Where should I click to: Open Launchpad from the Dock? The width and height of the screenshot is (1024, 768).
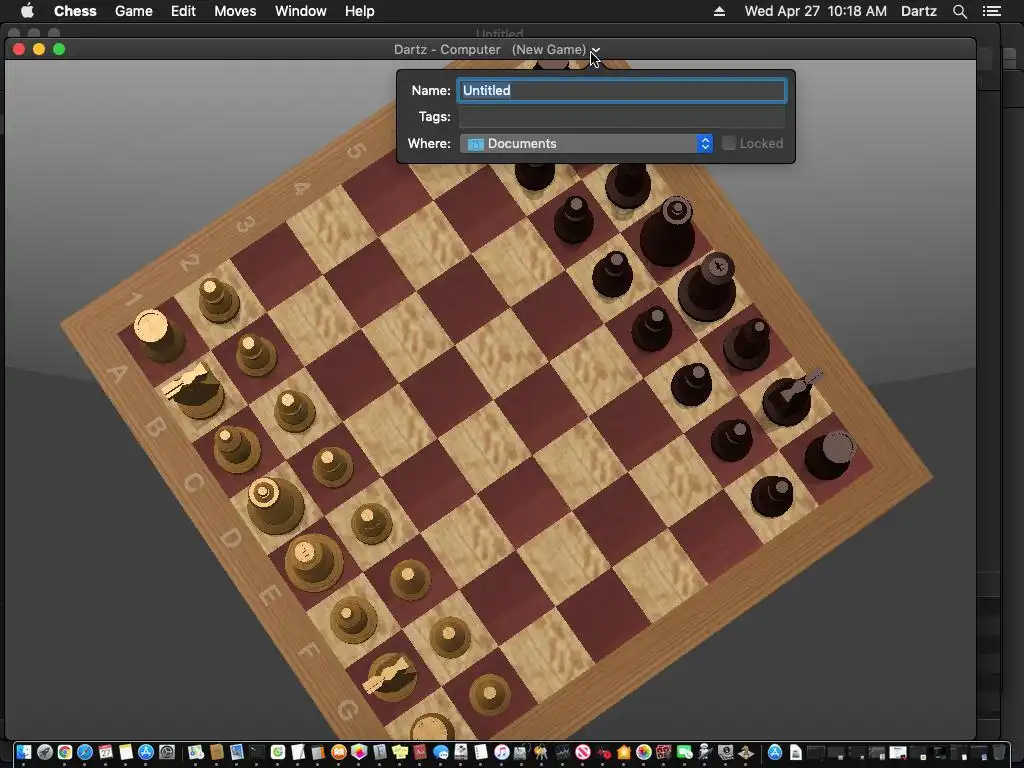coord(44,752)
